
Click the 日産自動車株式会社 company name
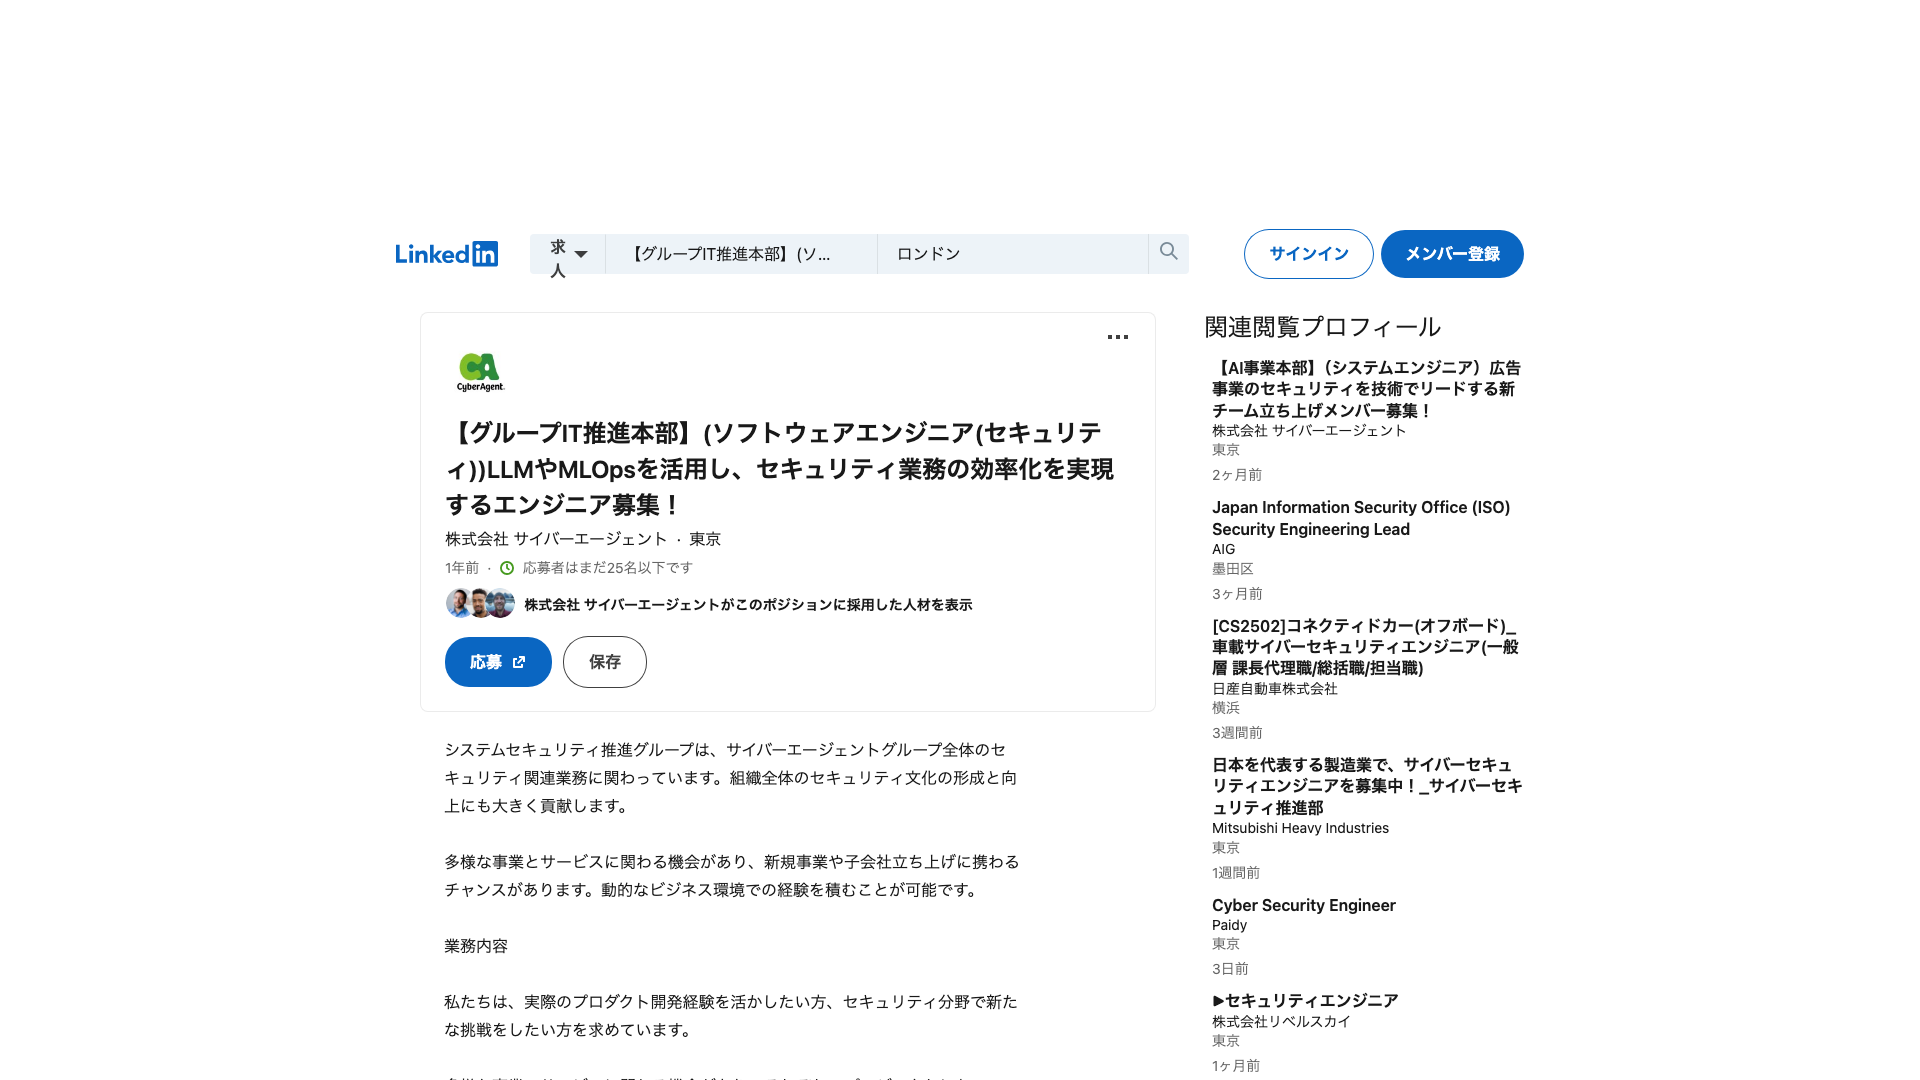[1274, 689]
